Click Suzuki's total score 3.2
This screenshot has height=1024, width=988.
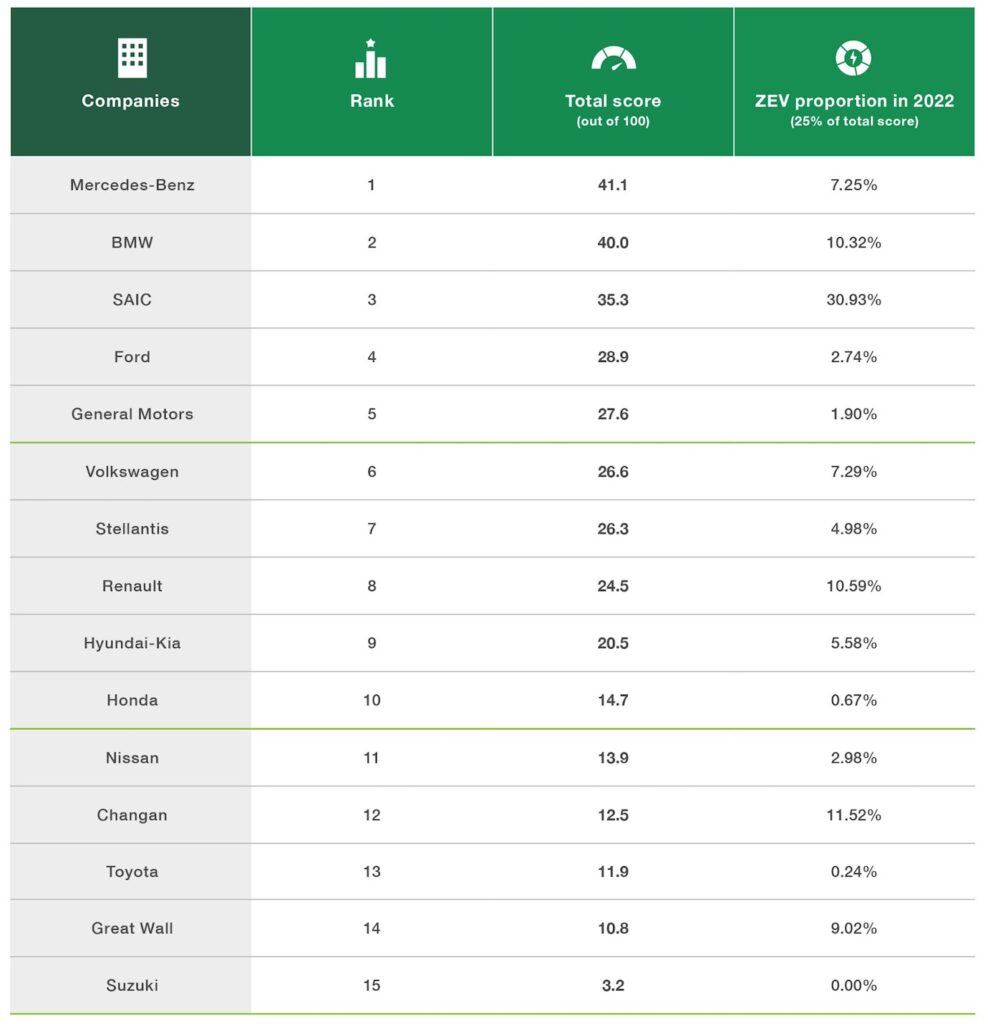[613, 986]
